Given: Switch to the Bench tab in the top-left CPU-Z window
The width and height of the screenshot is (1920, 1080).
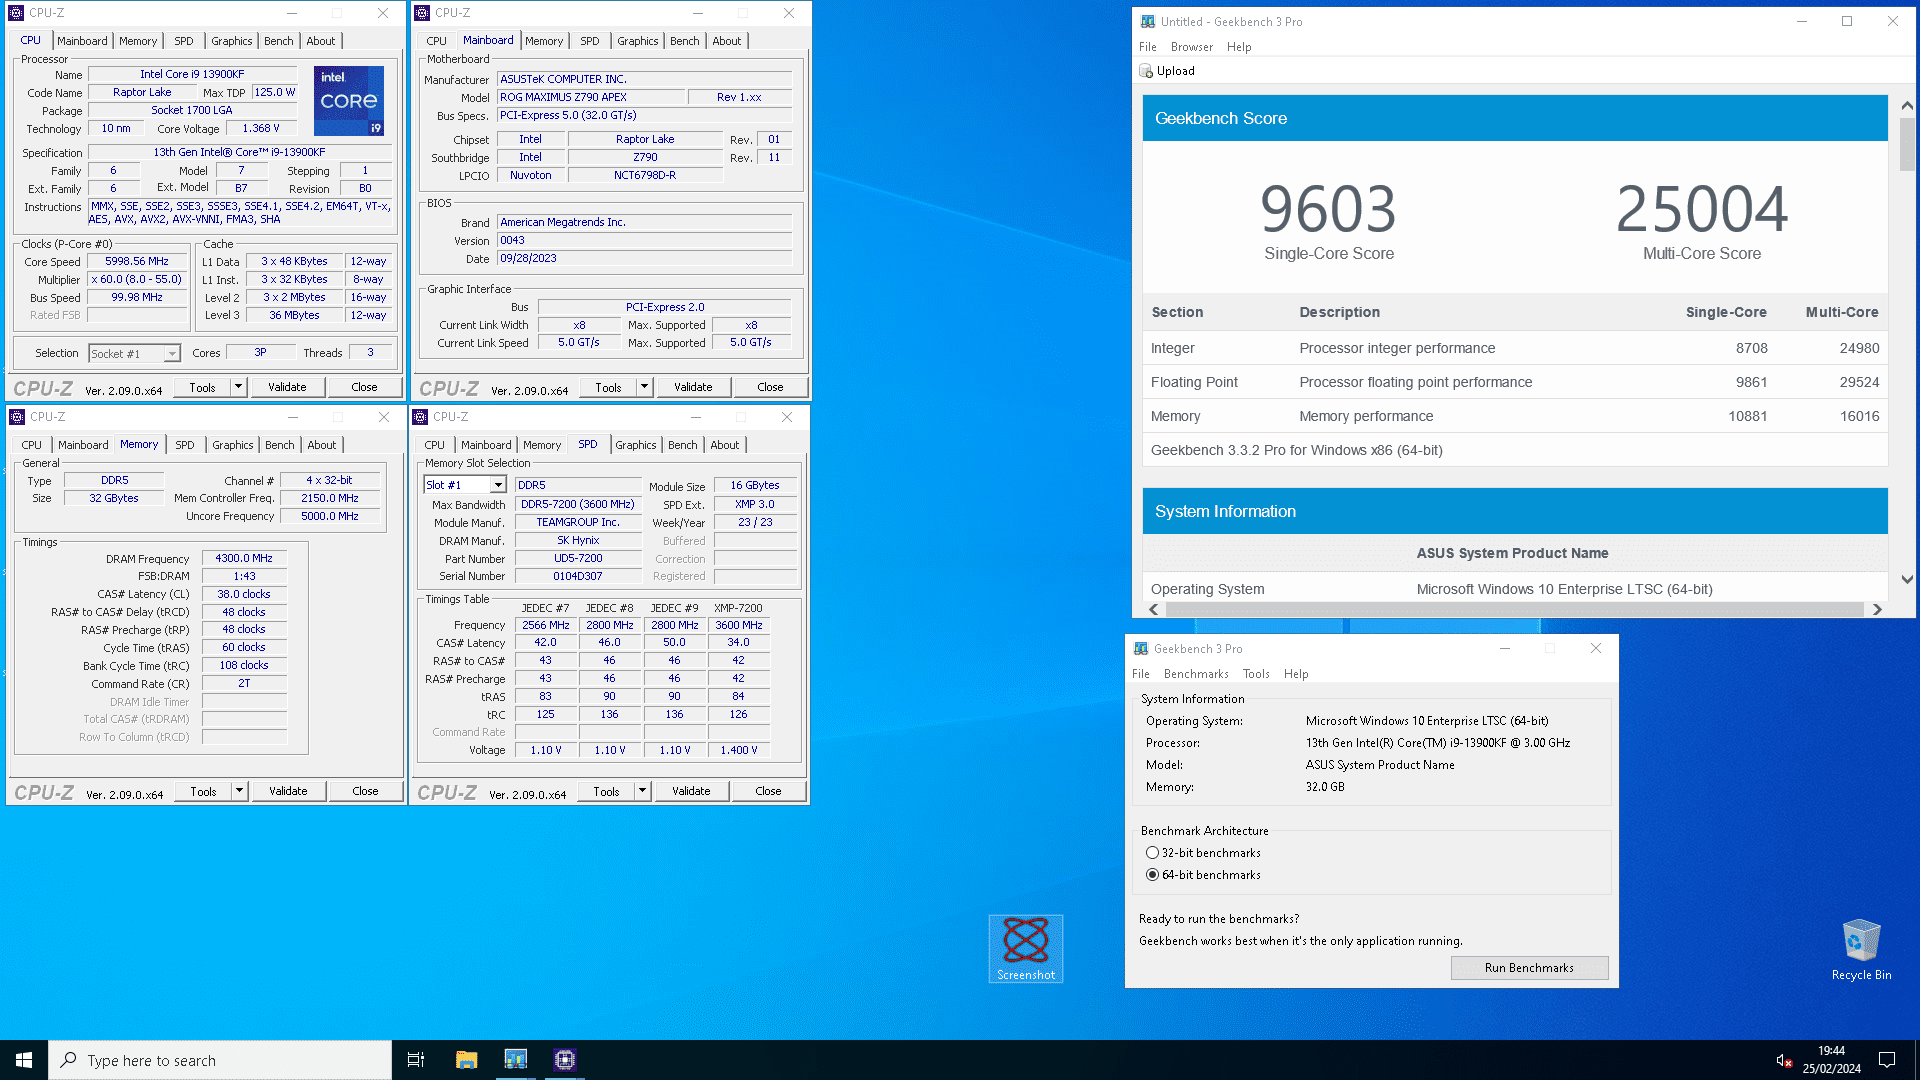Looking at the screenshot, I should 278,41.
